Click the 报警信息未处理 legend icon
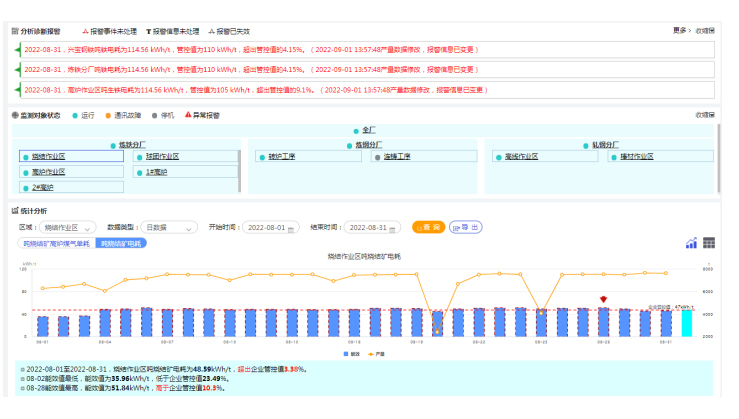 (149, 31)
